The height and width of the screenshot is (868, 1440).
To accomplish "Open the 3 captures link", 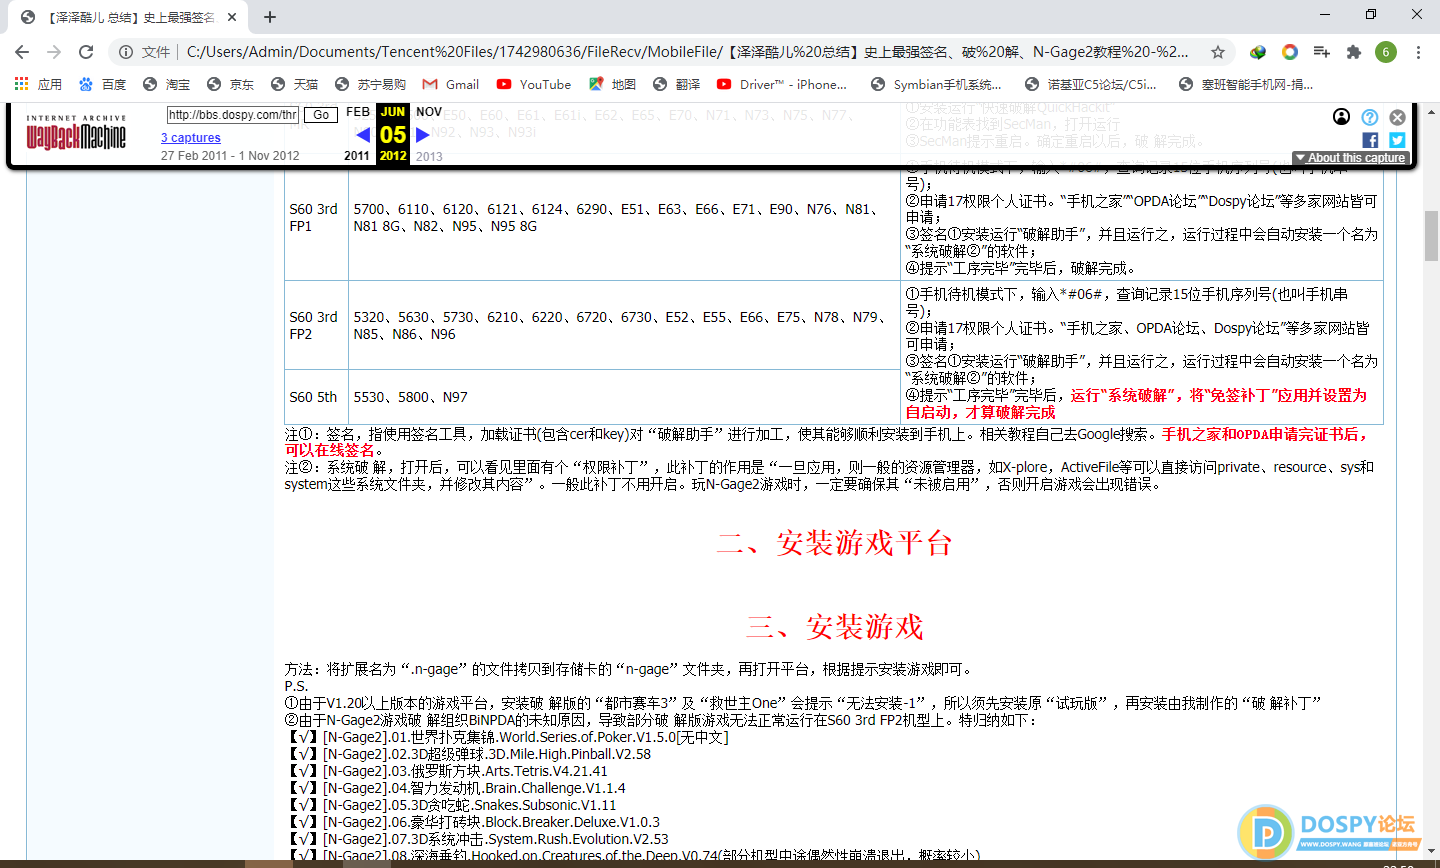I will click(191, 138).
